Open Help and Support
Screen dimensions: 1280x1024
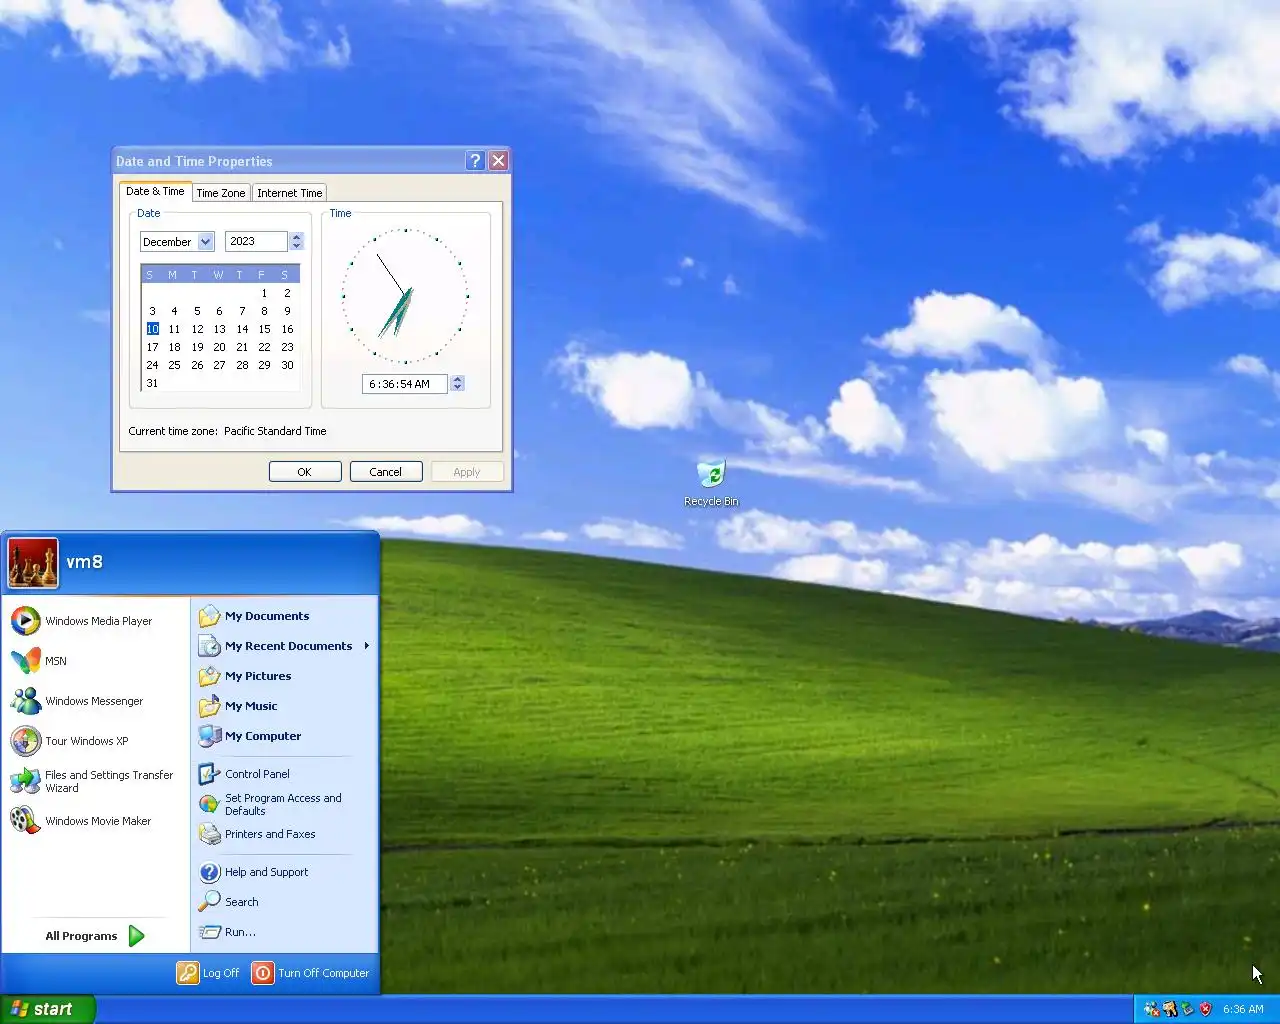tap(253, 872)
